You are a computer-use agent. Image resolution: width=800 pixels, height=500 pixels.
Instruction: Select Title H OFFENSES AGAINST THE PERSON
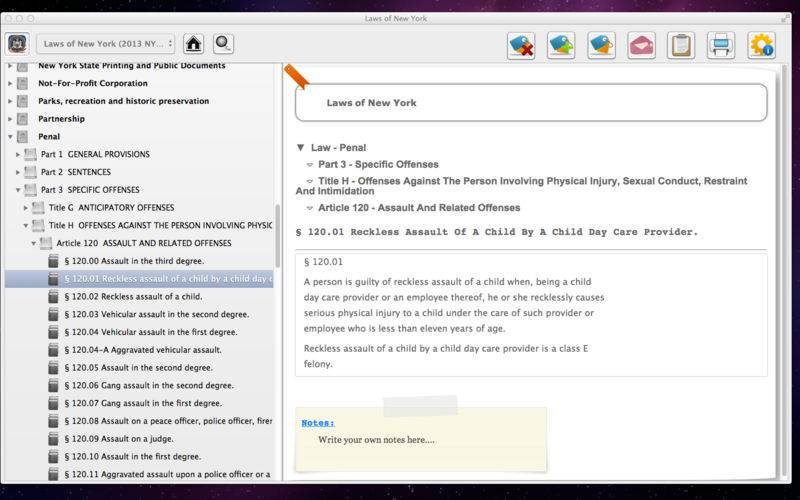tap(160, 226)
